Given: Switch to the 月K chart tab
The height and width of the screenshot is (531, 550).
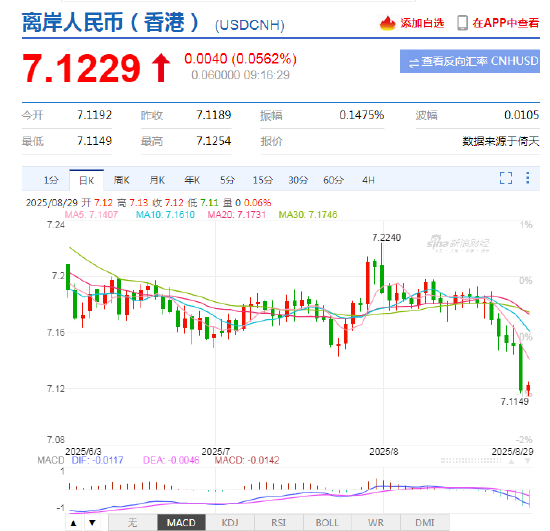Looking at the screenshot, I should click(x=157, y=180).
